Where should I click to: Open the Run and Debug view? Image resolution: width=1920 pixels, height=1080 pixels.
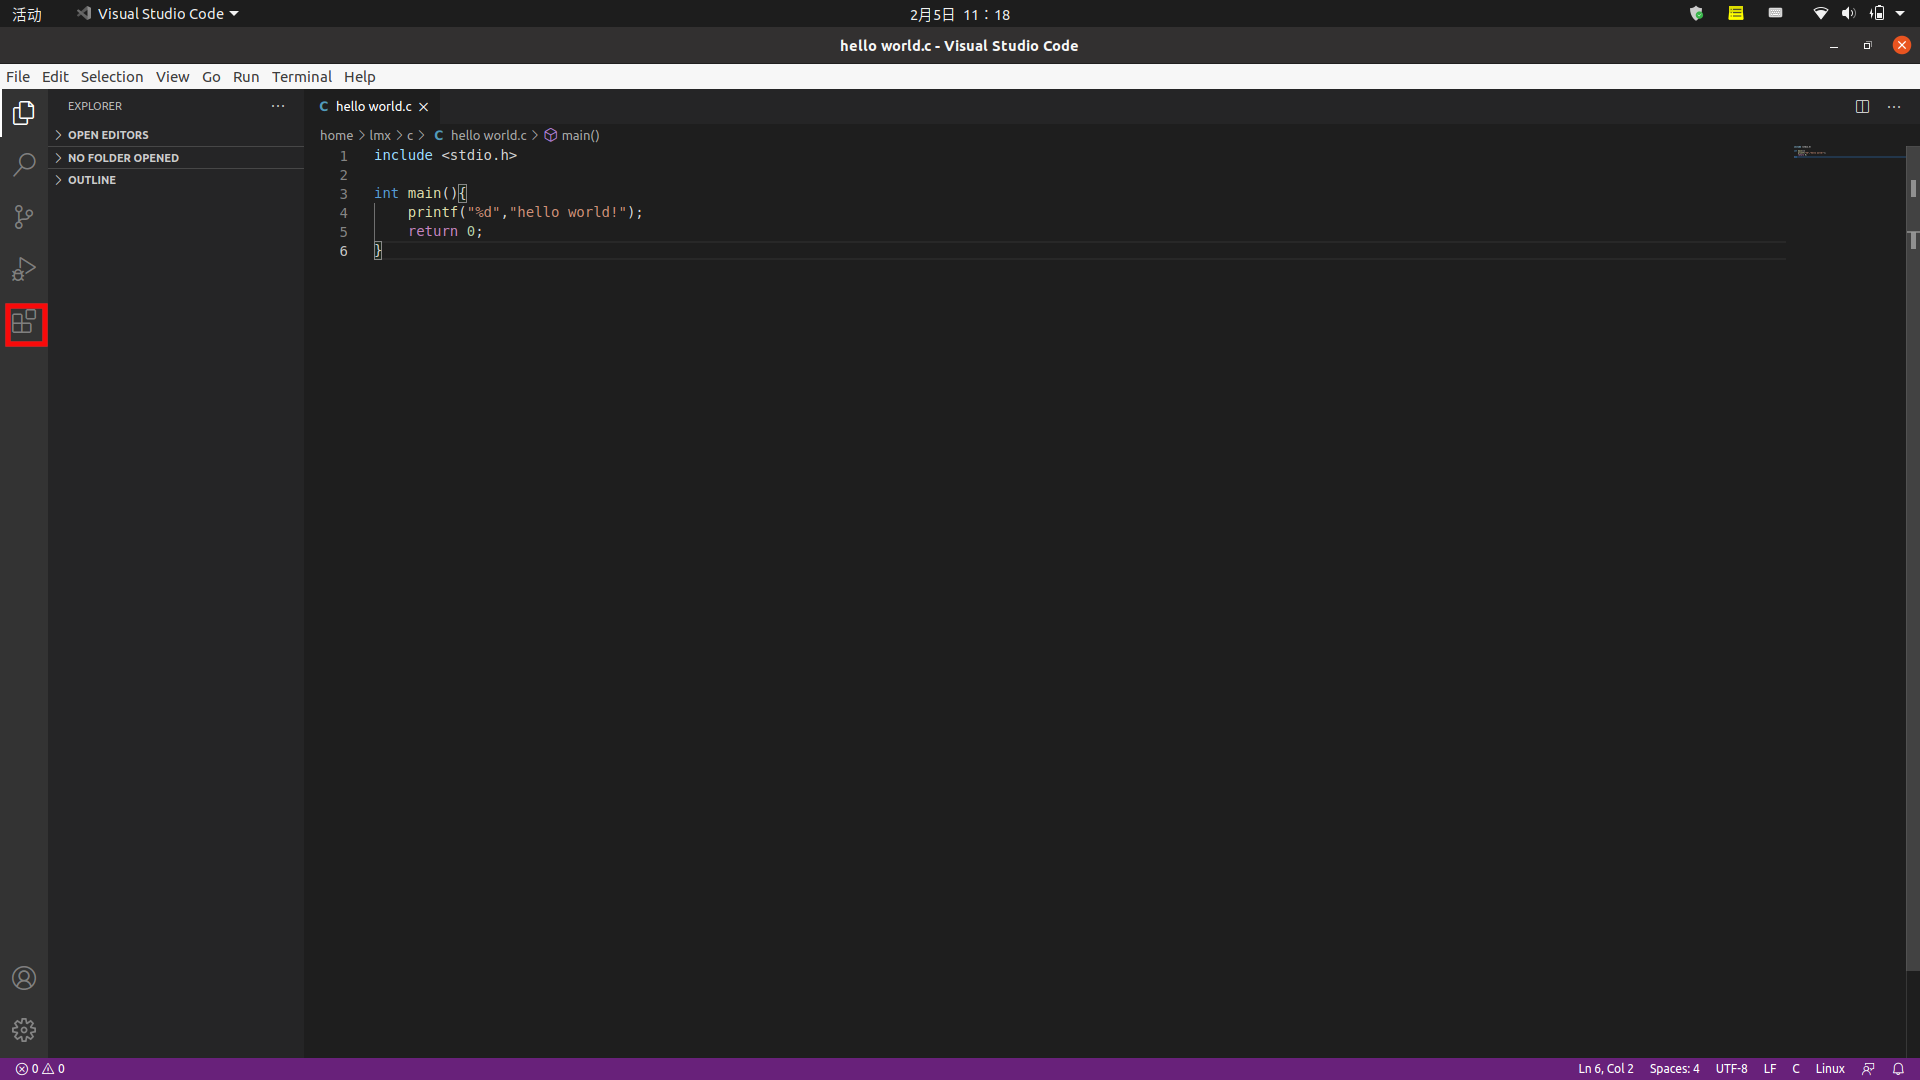coord(24,270)
